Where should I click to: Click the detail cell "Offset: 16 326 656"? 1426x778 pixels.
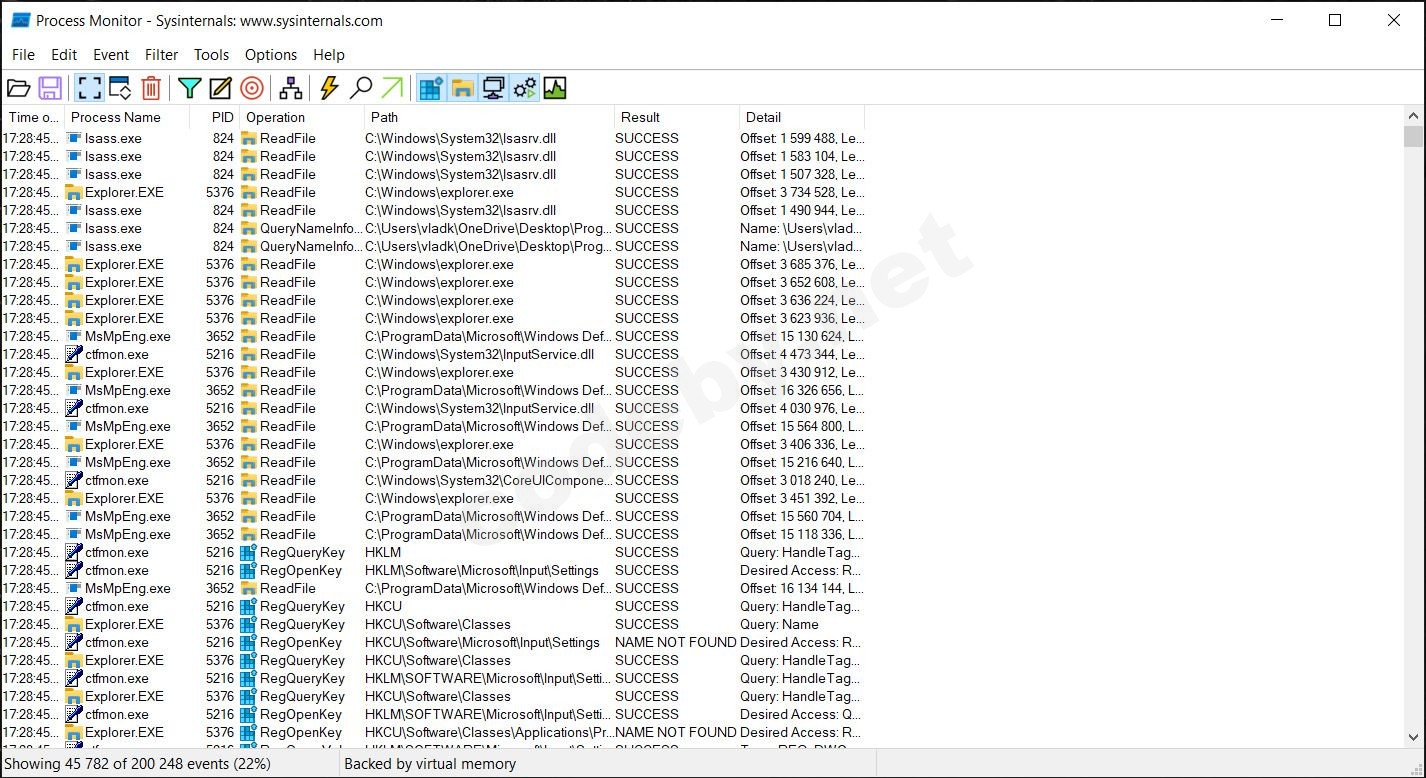click(802, 390)
